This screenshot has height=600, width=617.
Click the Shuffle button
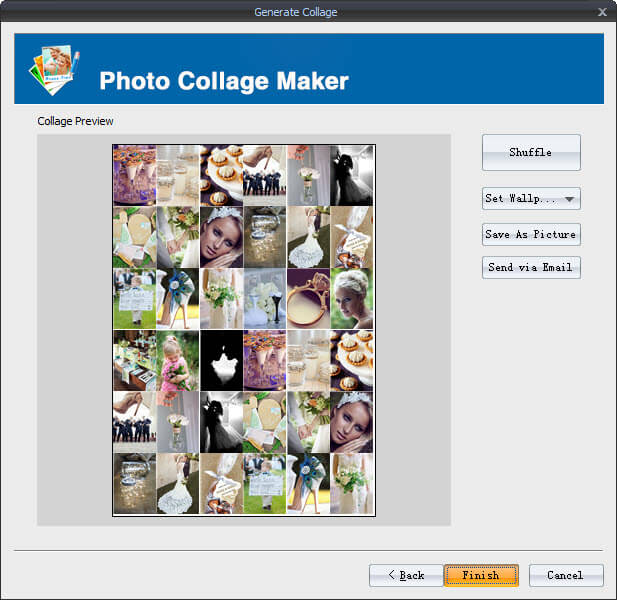531,152
